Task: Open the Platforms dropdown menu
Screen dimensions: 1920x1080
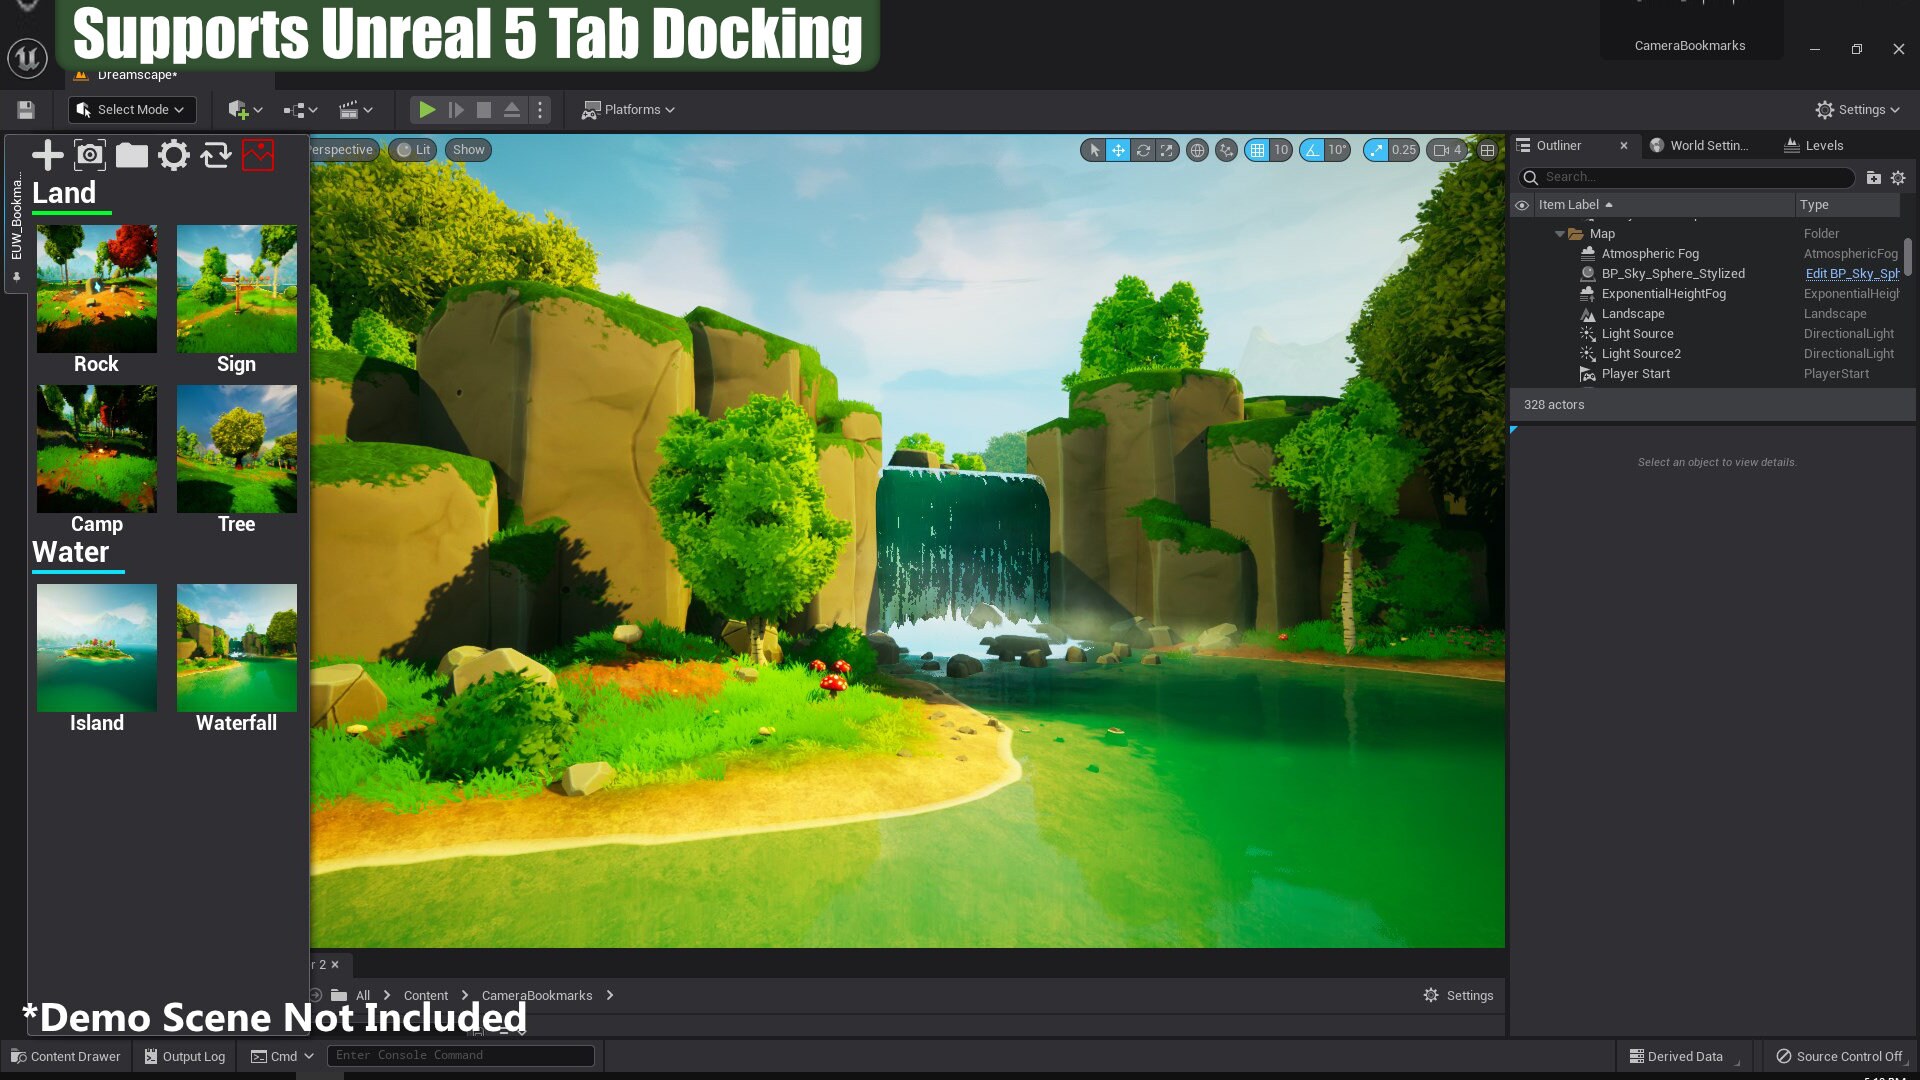Action: click(629, 110)
